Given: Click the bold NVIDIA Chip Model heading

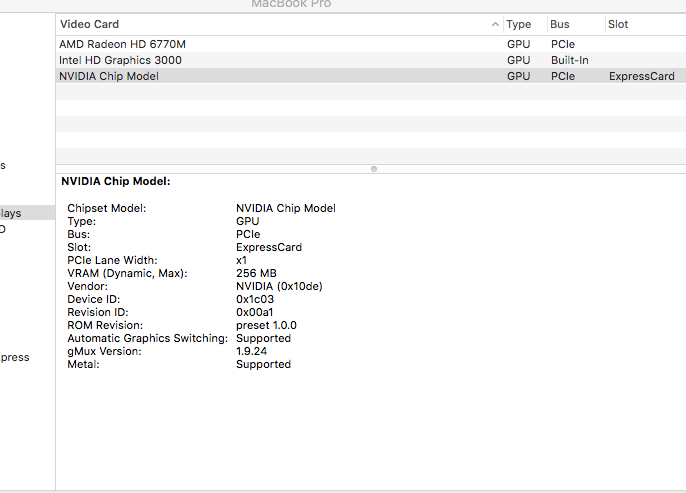Looking at the screenshot, I should (116, 181).
